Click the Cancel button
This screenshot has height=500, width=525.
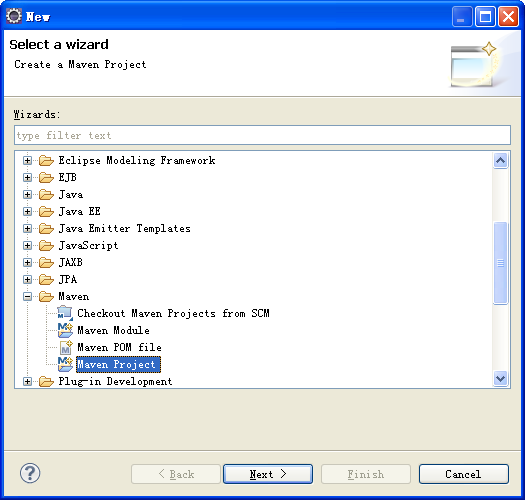(464, 474)
